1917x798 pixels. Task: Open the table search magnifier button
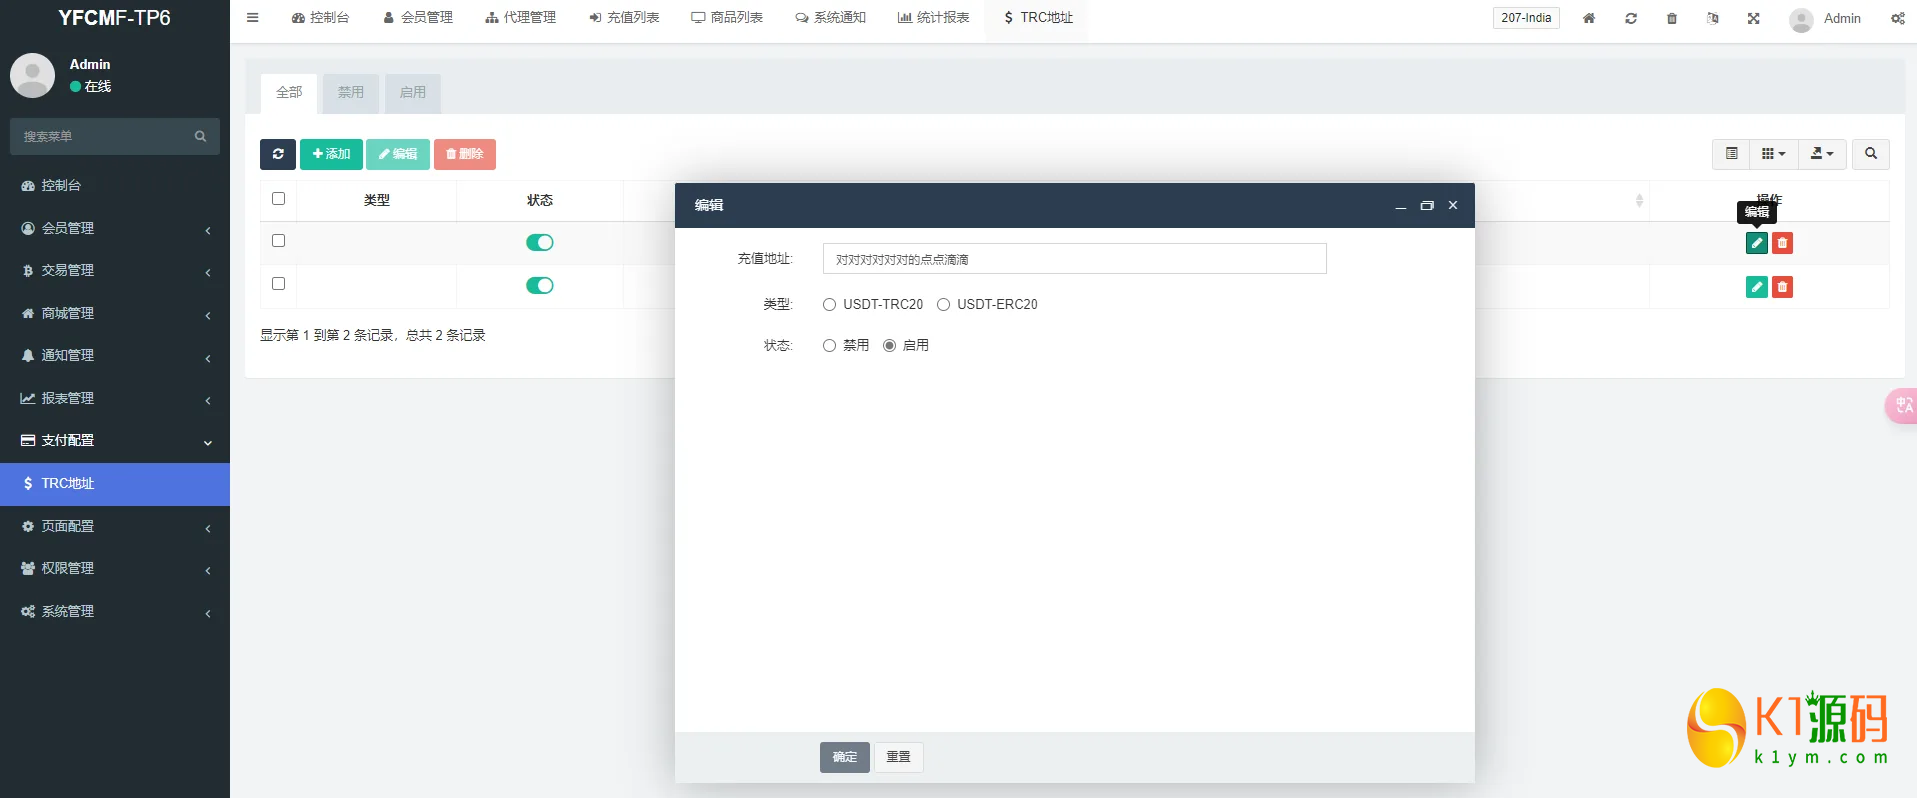(1871, 154)
